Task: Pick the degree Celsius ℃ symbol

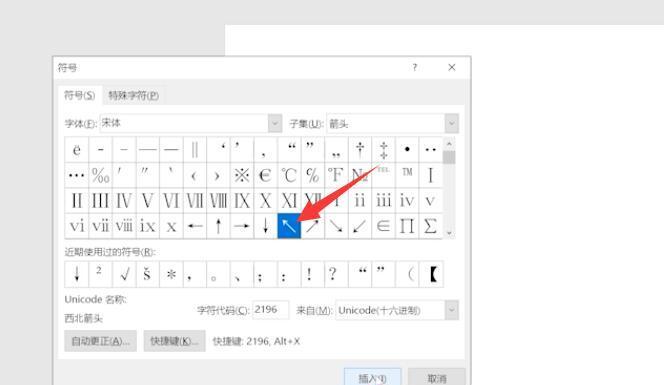Action: (289, 175)
